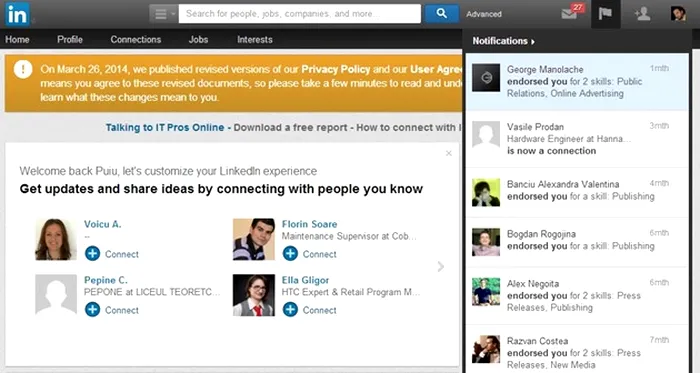Click Pepine C. placeholder avatar

(x=56, y=295)
